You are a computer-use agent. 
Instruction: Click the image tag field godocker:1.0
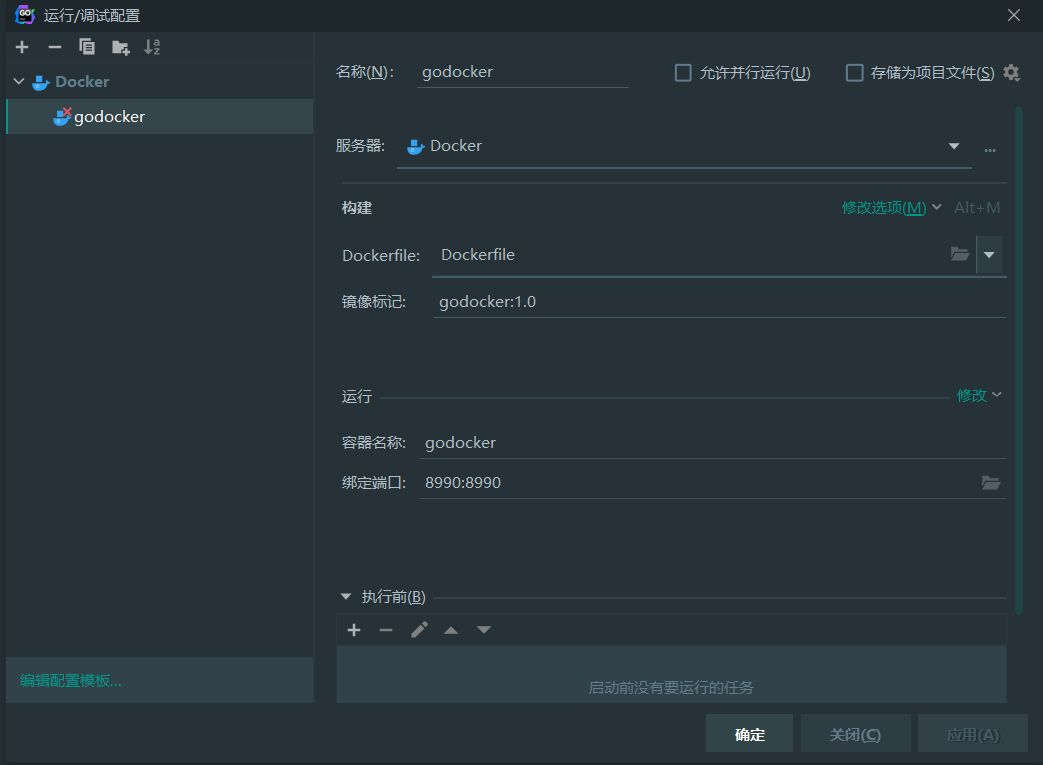[x=719, y=302]
